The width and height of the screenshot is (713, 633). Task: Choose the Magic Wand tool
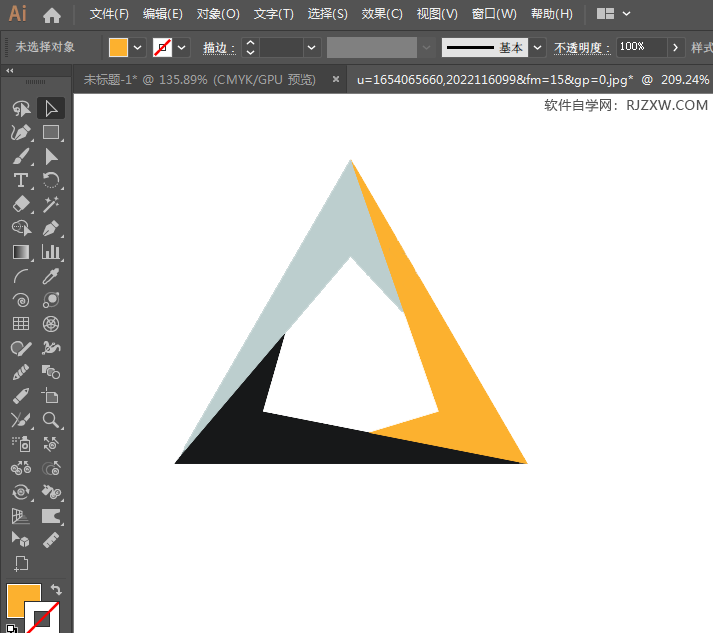coord(51,204)
